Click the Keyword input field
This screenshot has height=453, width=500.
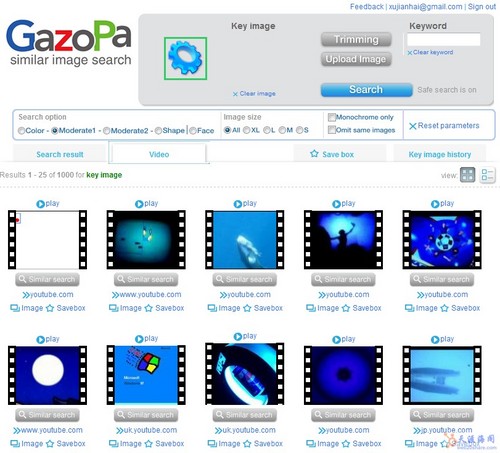point(443,39)
